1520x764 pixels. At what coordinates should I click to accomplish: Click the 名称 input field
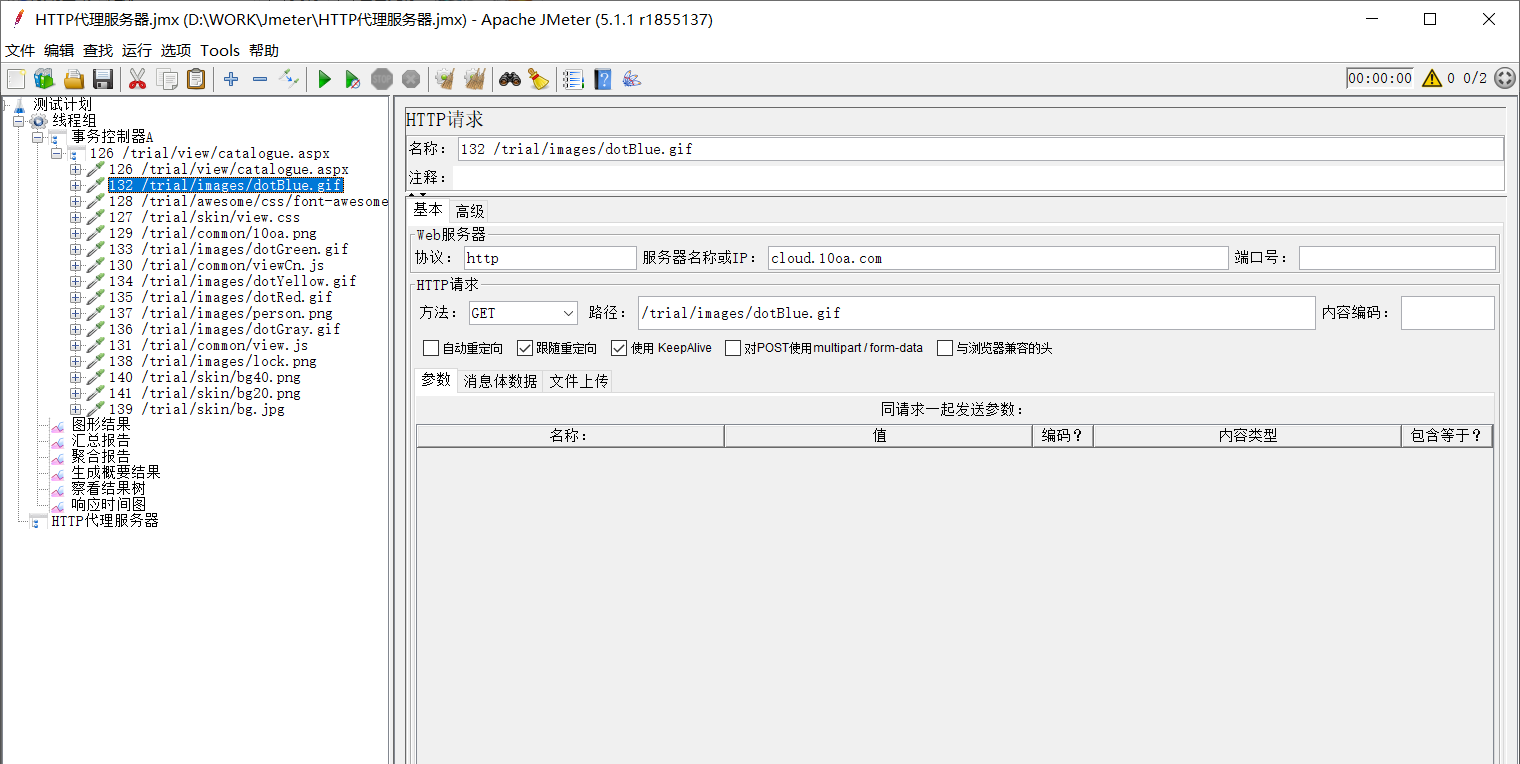click(x=980, y=149)
